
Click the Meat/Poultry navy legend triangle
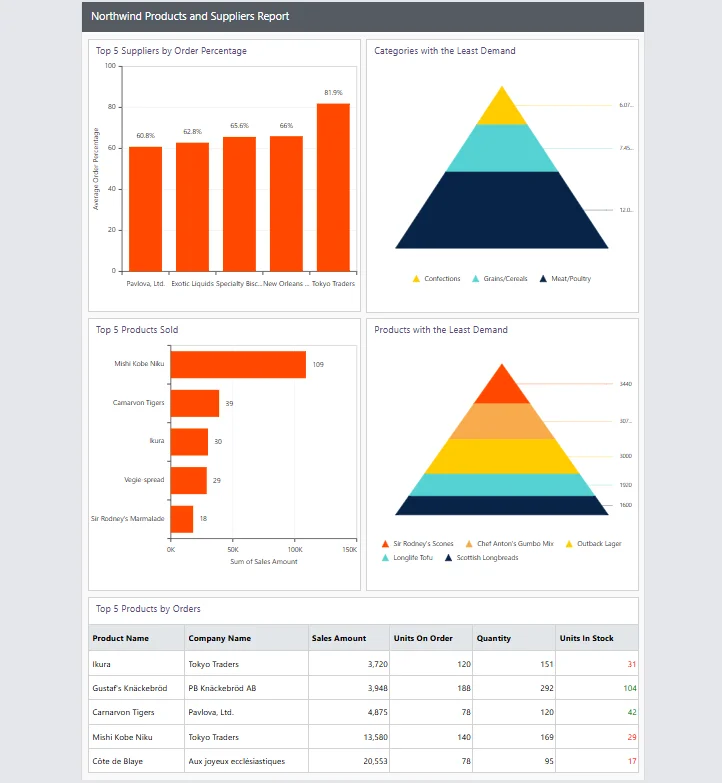(x=543, y=279)
